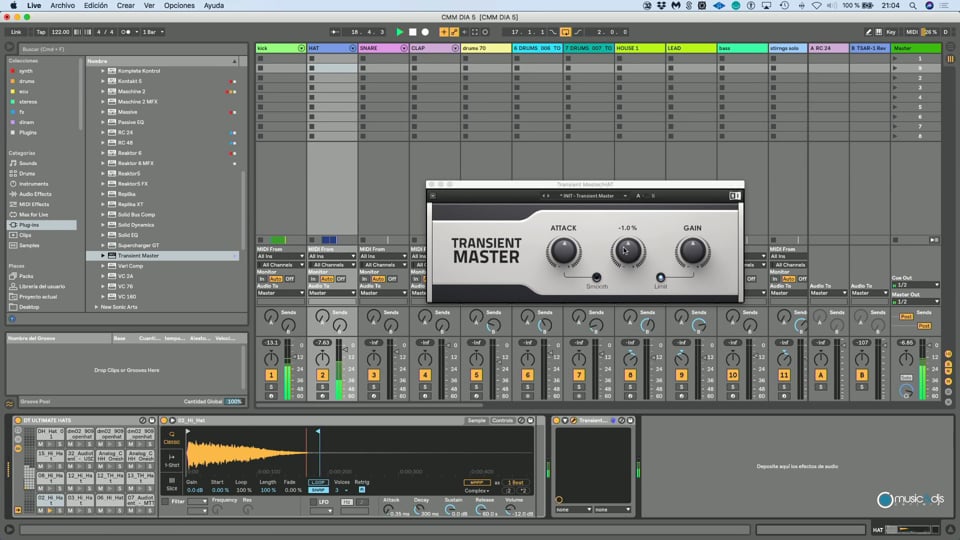This screenshot has height=540, width=960.
Task: Open the Crear menu
Action: [x=126, y=6]
